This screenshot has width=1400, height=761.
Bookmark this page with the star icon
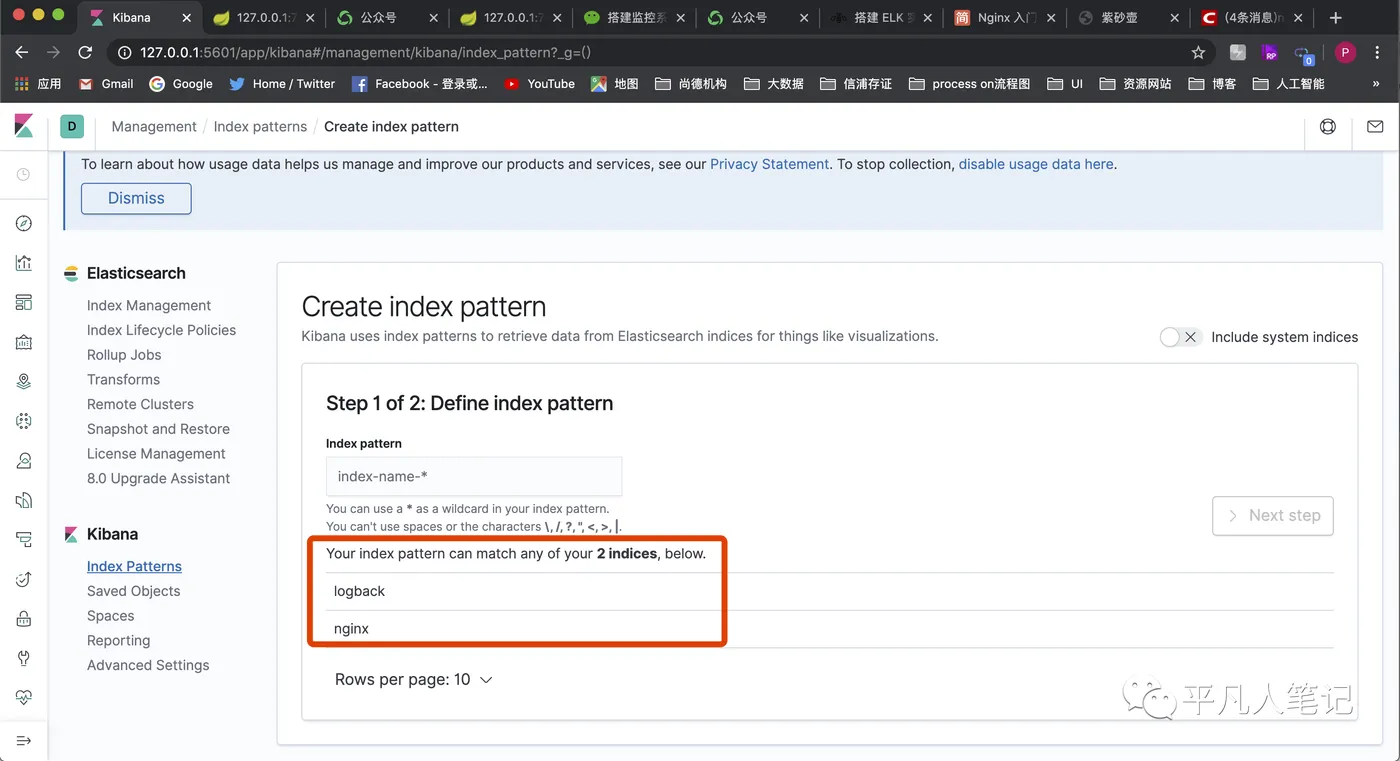tap(1198, 53)
